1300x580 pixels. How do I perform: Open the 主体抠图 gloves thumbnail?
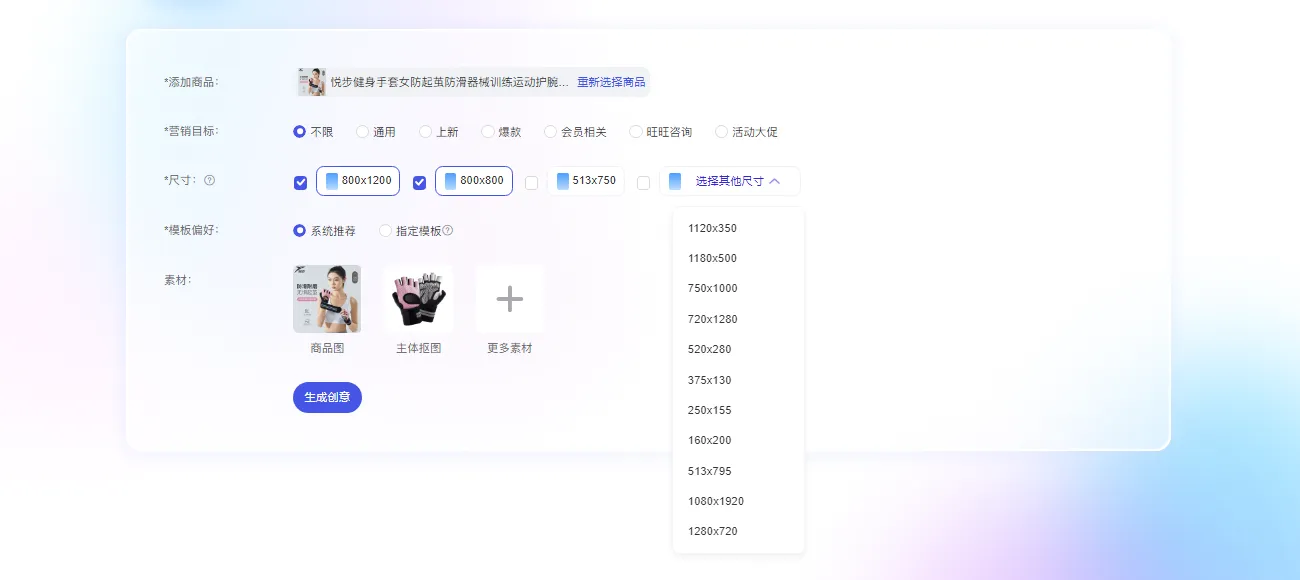point(419,299)
